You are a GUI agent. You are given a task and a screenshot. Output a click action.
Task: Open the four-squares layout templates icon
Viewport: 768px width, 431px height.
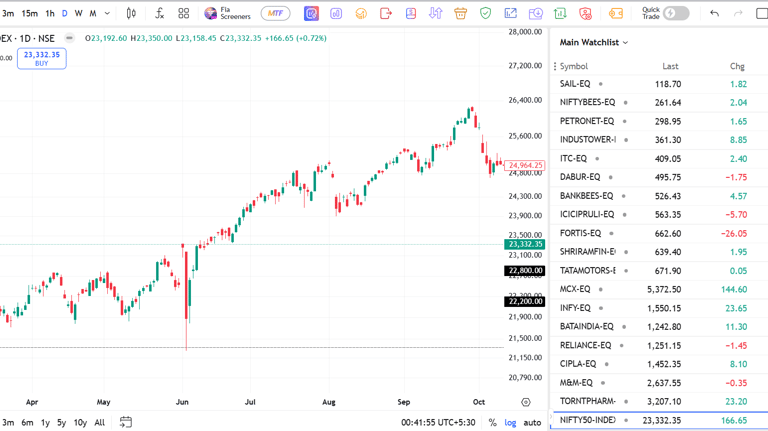(x=184, y=14)
